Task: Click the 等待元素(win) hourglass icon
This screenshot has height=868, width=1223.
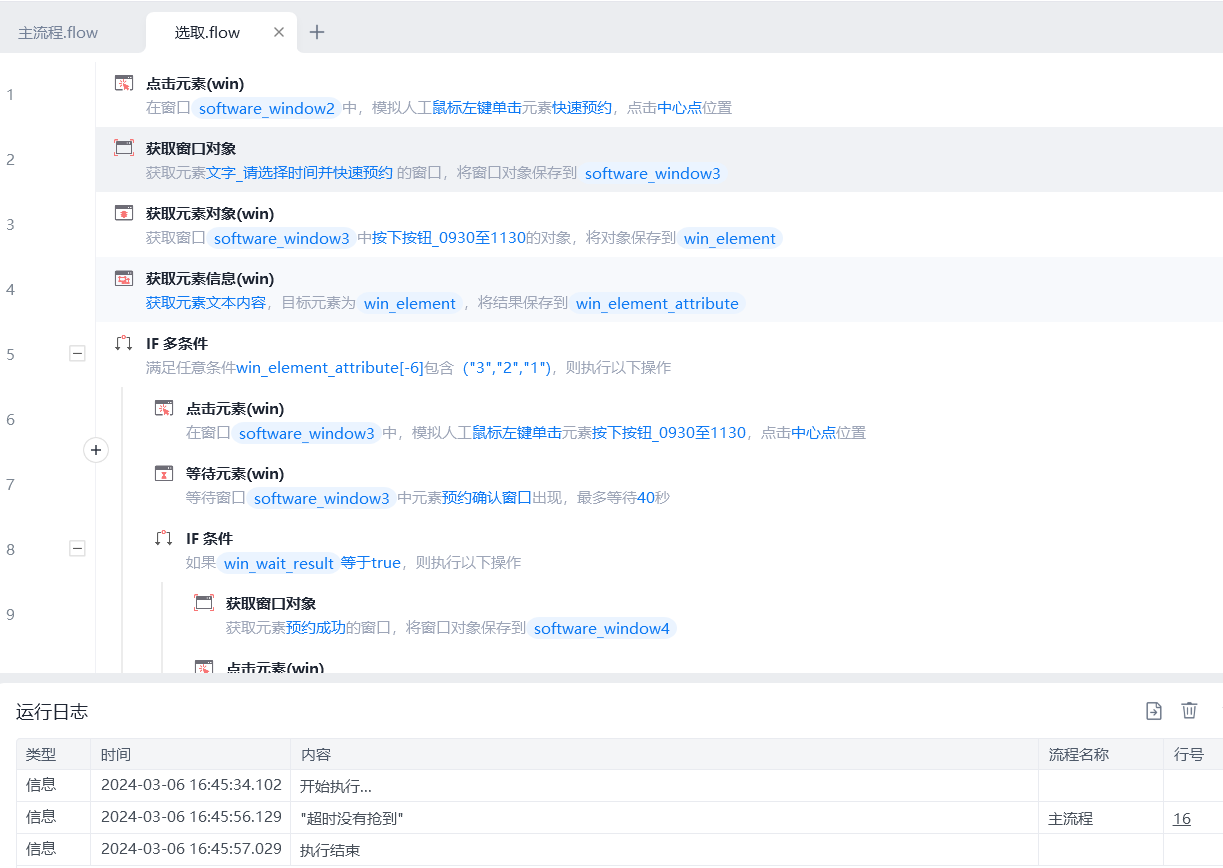Action: [x=164, y=473]
